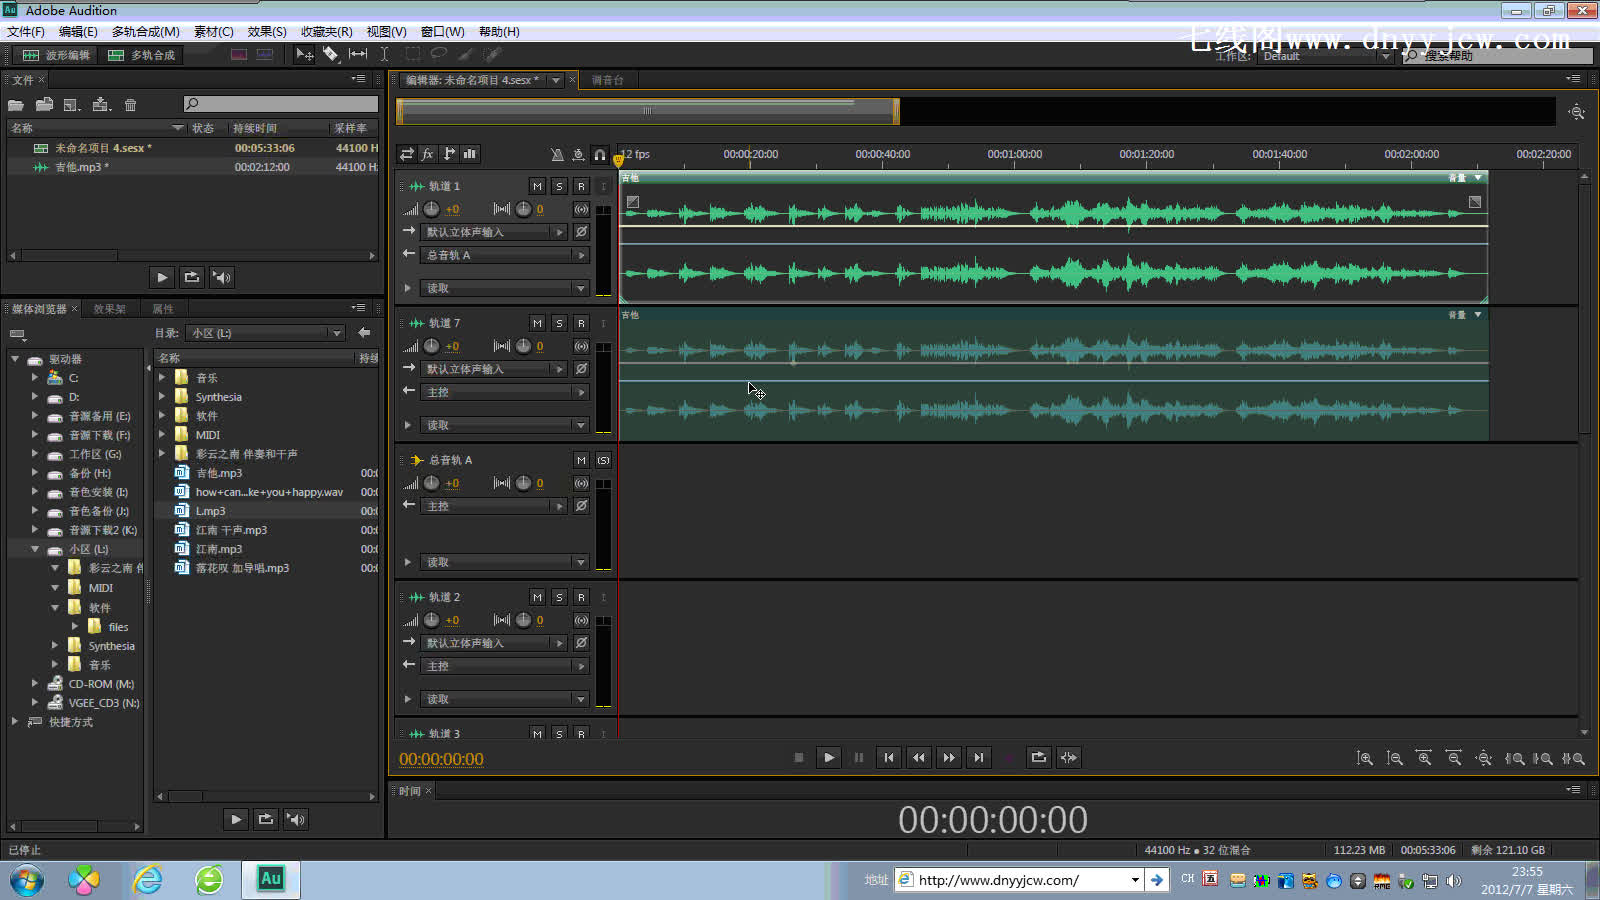Switch to 波形编辑 waveform view

(x=56, y=55)
